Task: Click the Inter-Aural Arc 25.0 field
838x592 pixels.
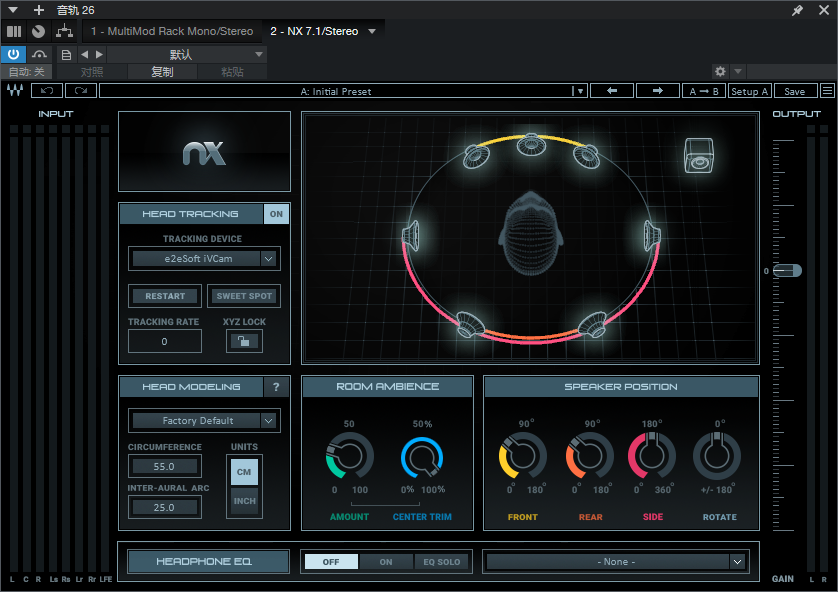Action: pos(165,508)
